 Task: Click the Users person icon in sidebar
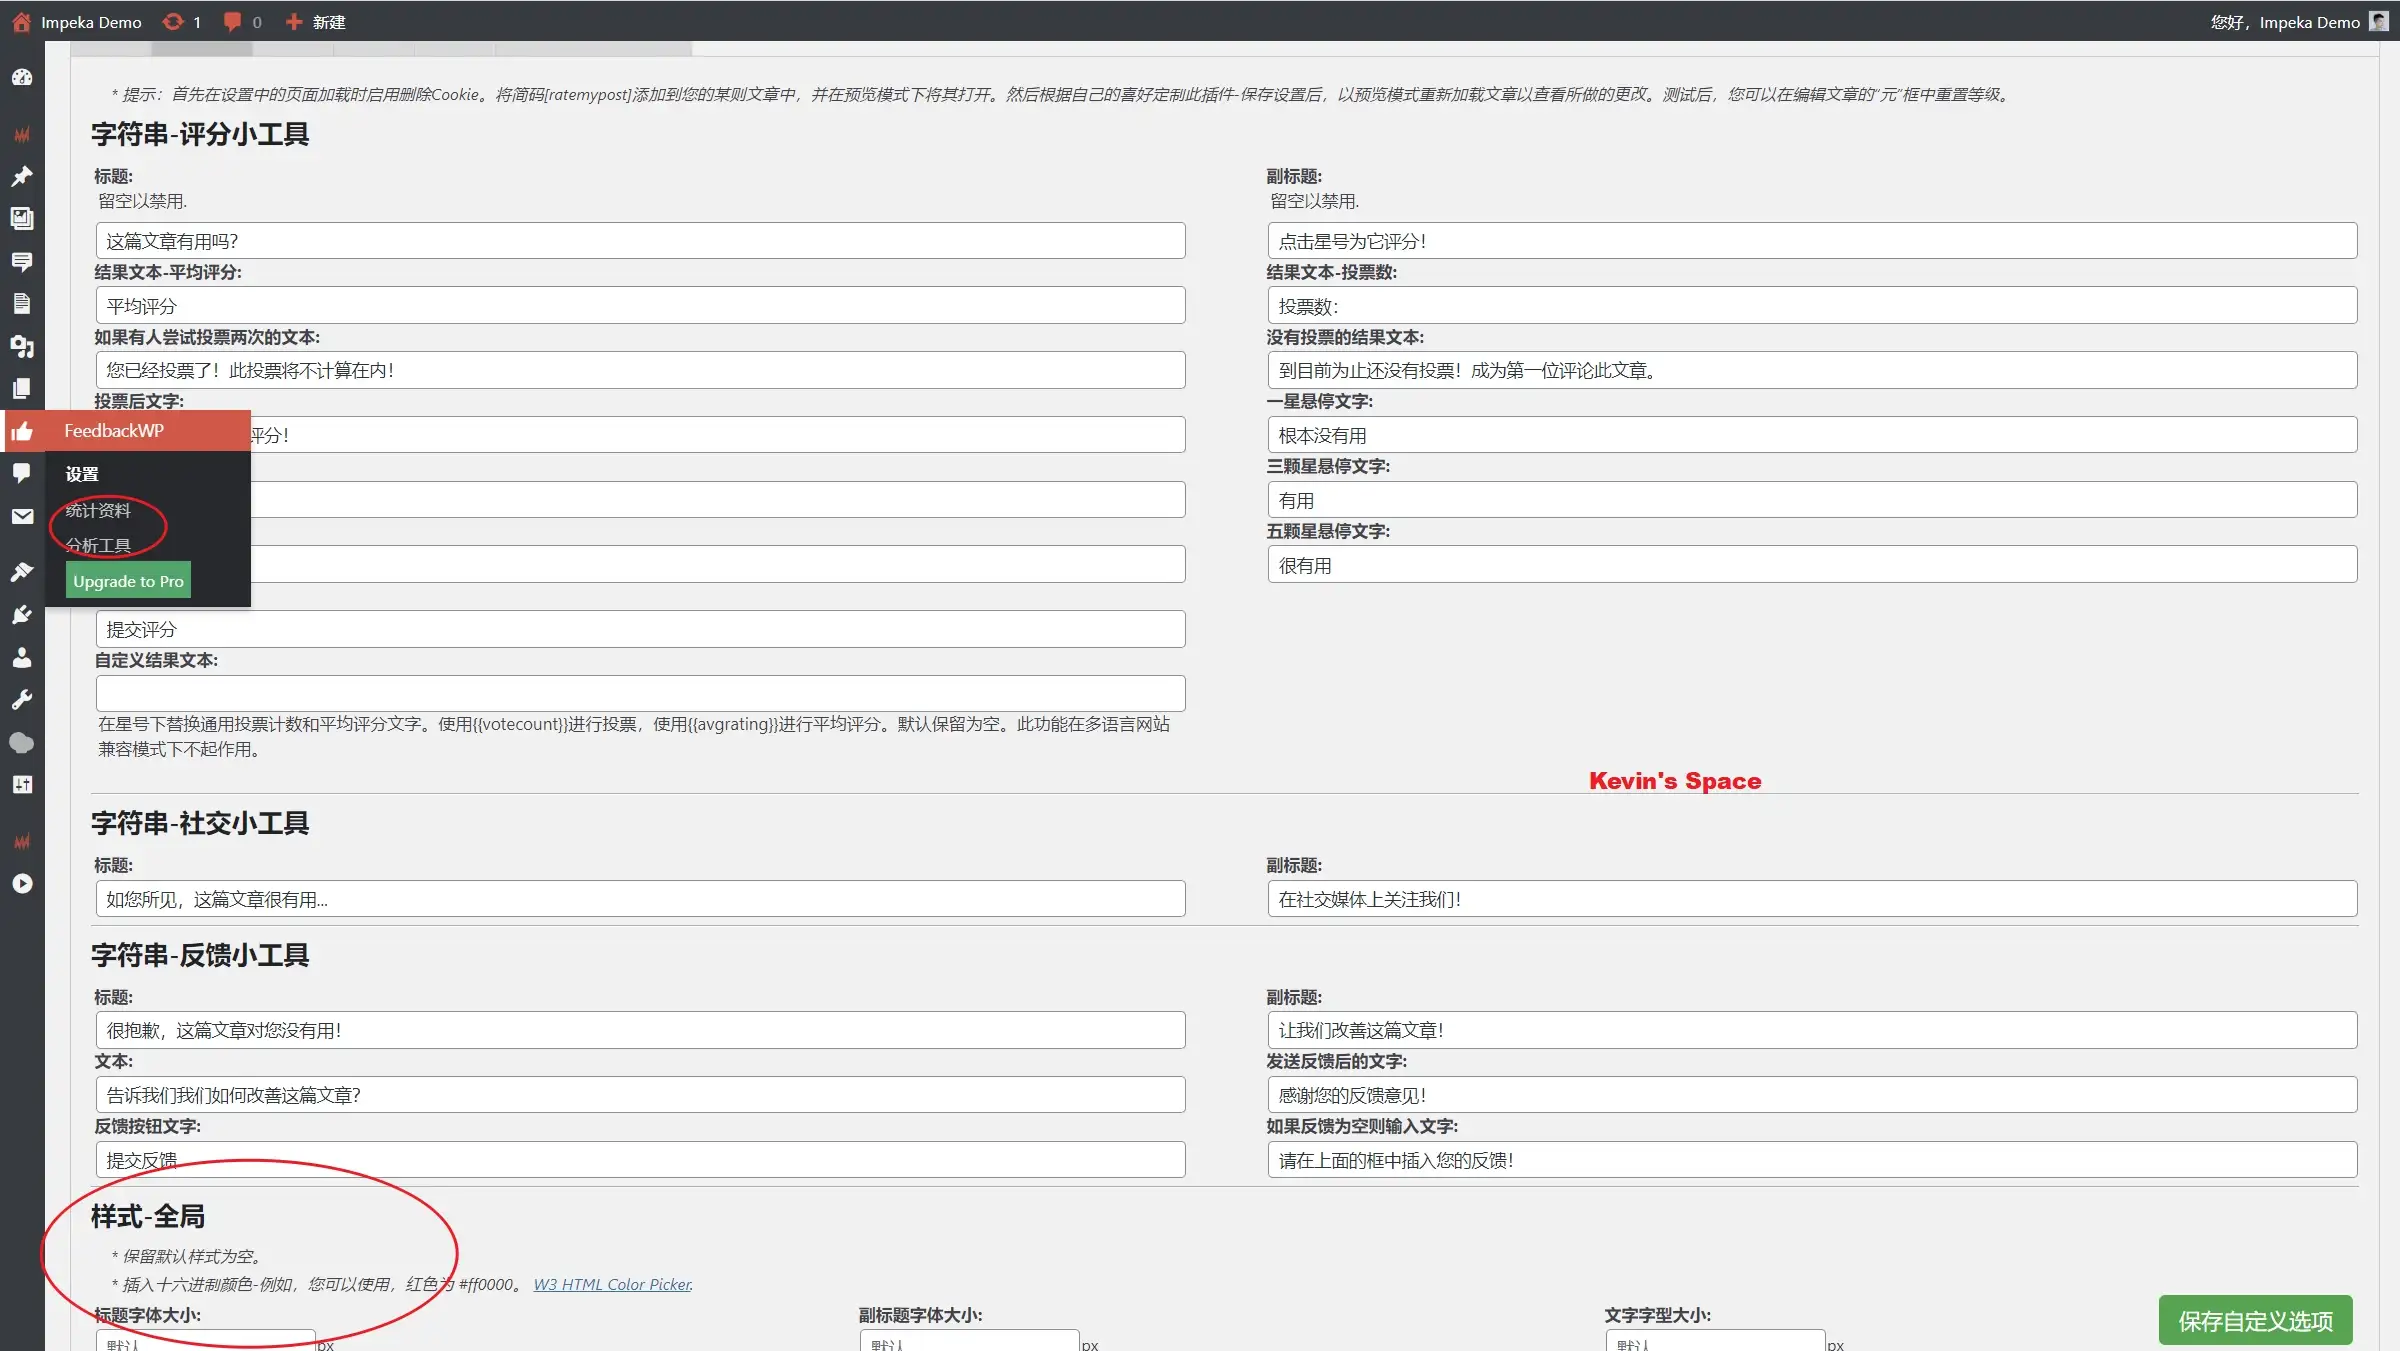tap(22, 657)
